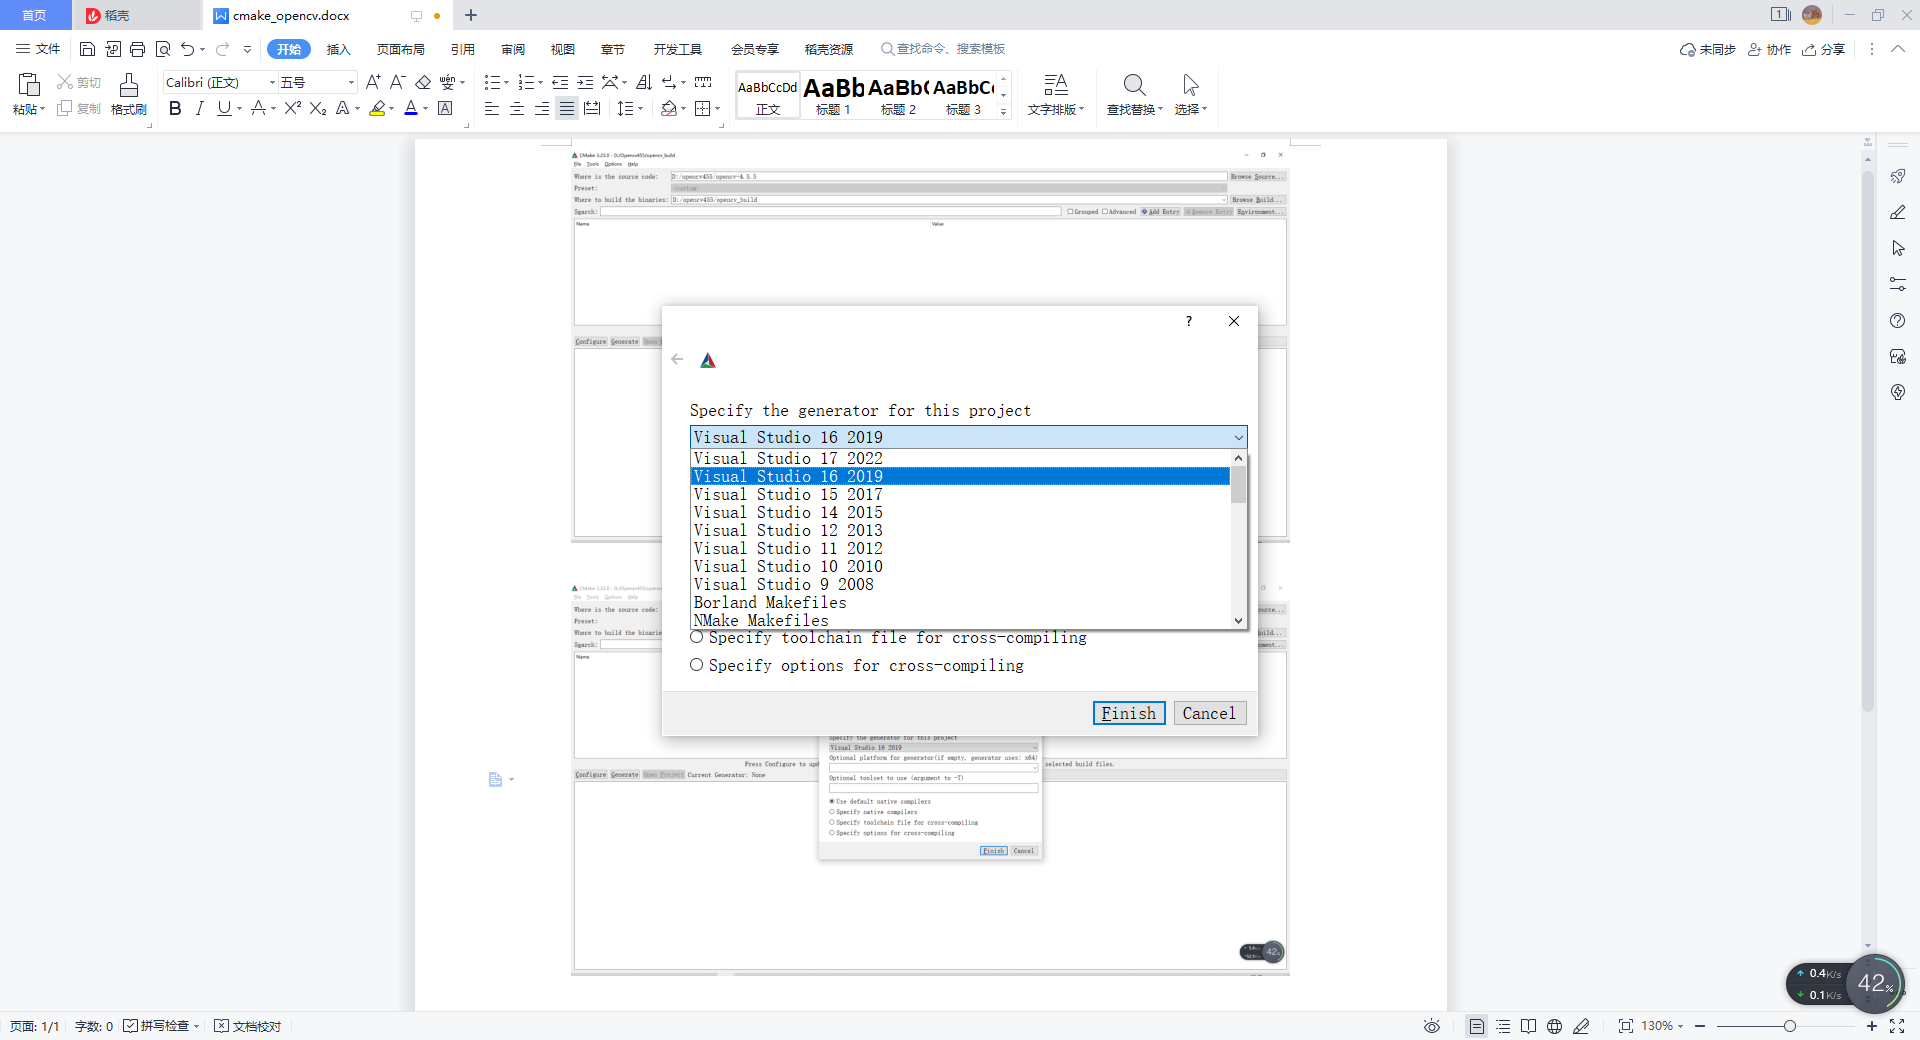Enter full screen mode from status bar
This screenshot has height=1040, width=1920.
click(1897, 1026)
